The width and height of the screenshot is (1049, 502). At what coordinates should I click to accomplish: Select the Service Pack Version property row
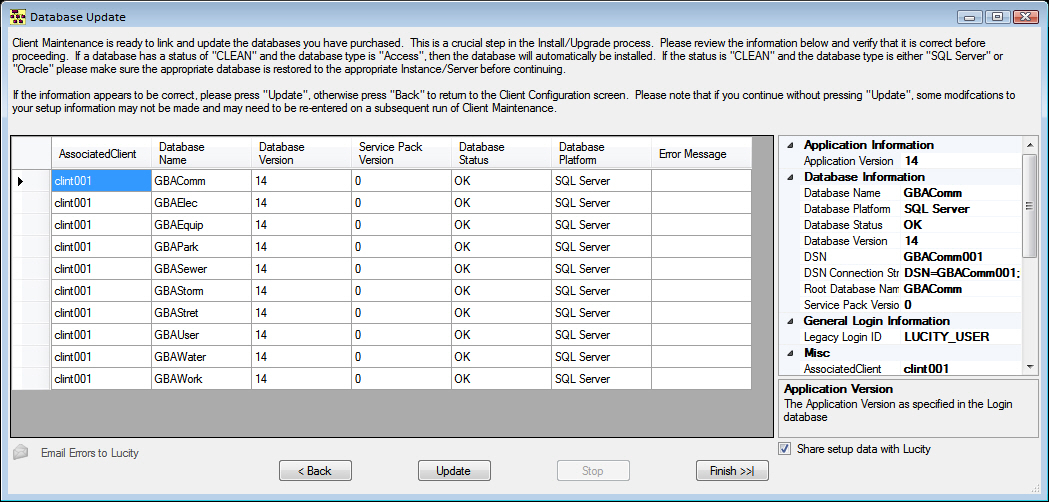[x=909, y=305]
